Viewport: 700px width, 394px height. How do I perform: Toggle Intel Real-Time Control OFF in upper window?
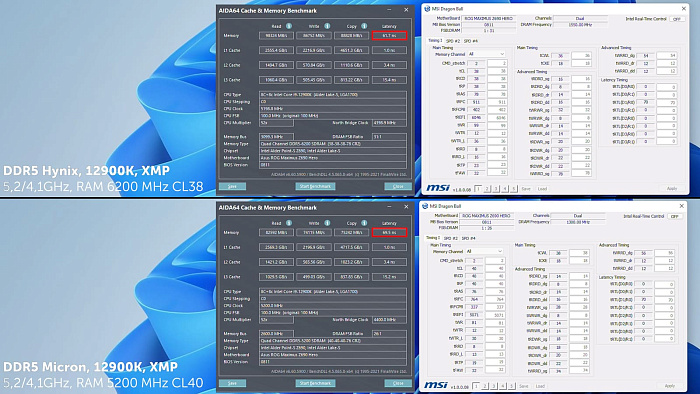pyautogui.click(x=677, y=19)
